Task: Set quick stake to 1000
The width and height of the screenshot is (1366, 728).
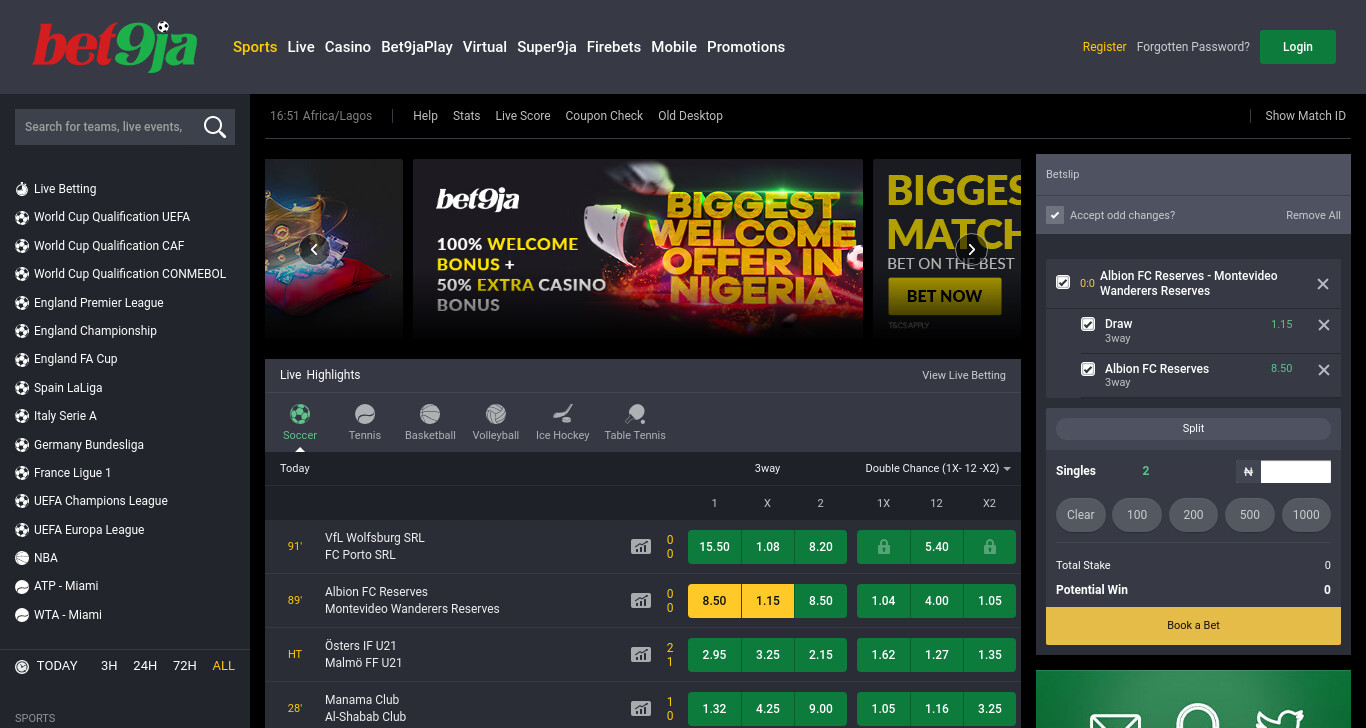Action: pyautogui.click(x=1306, y=515)
